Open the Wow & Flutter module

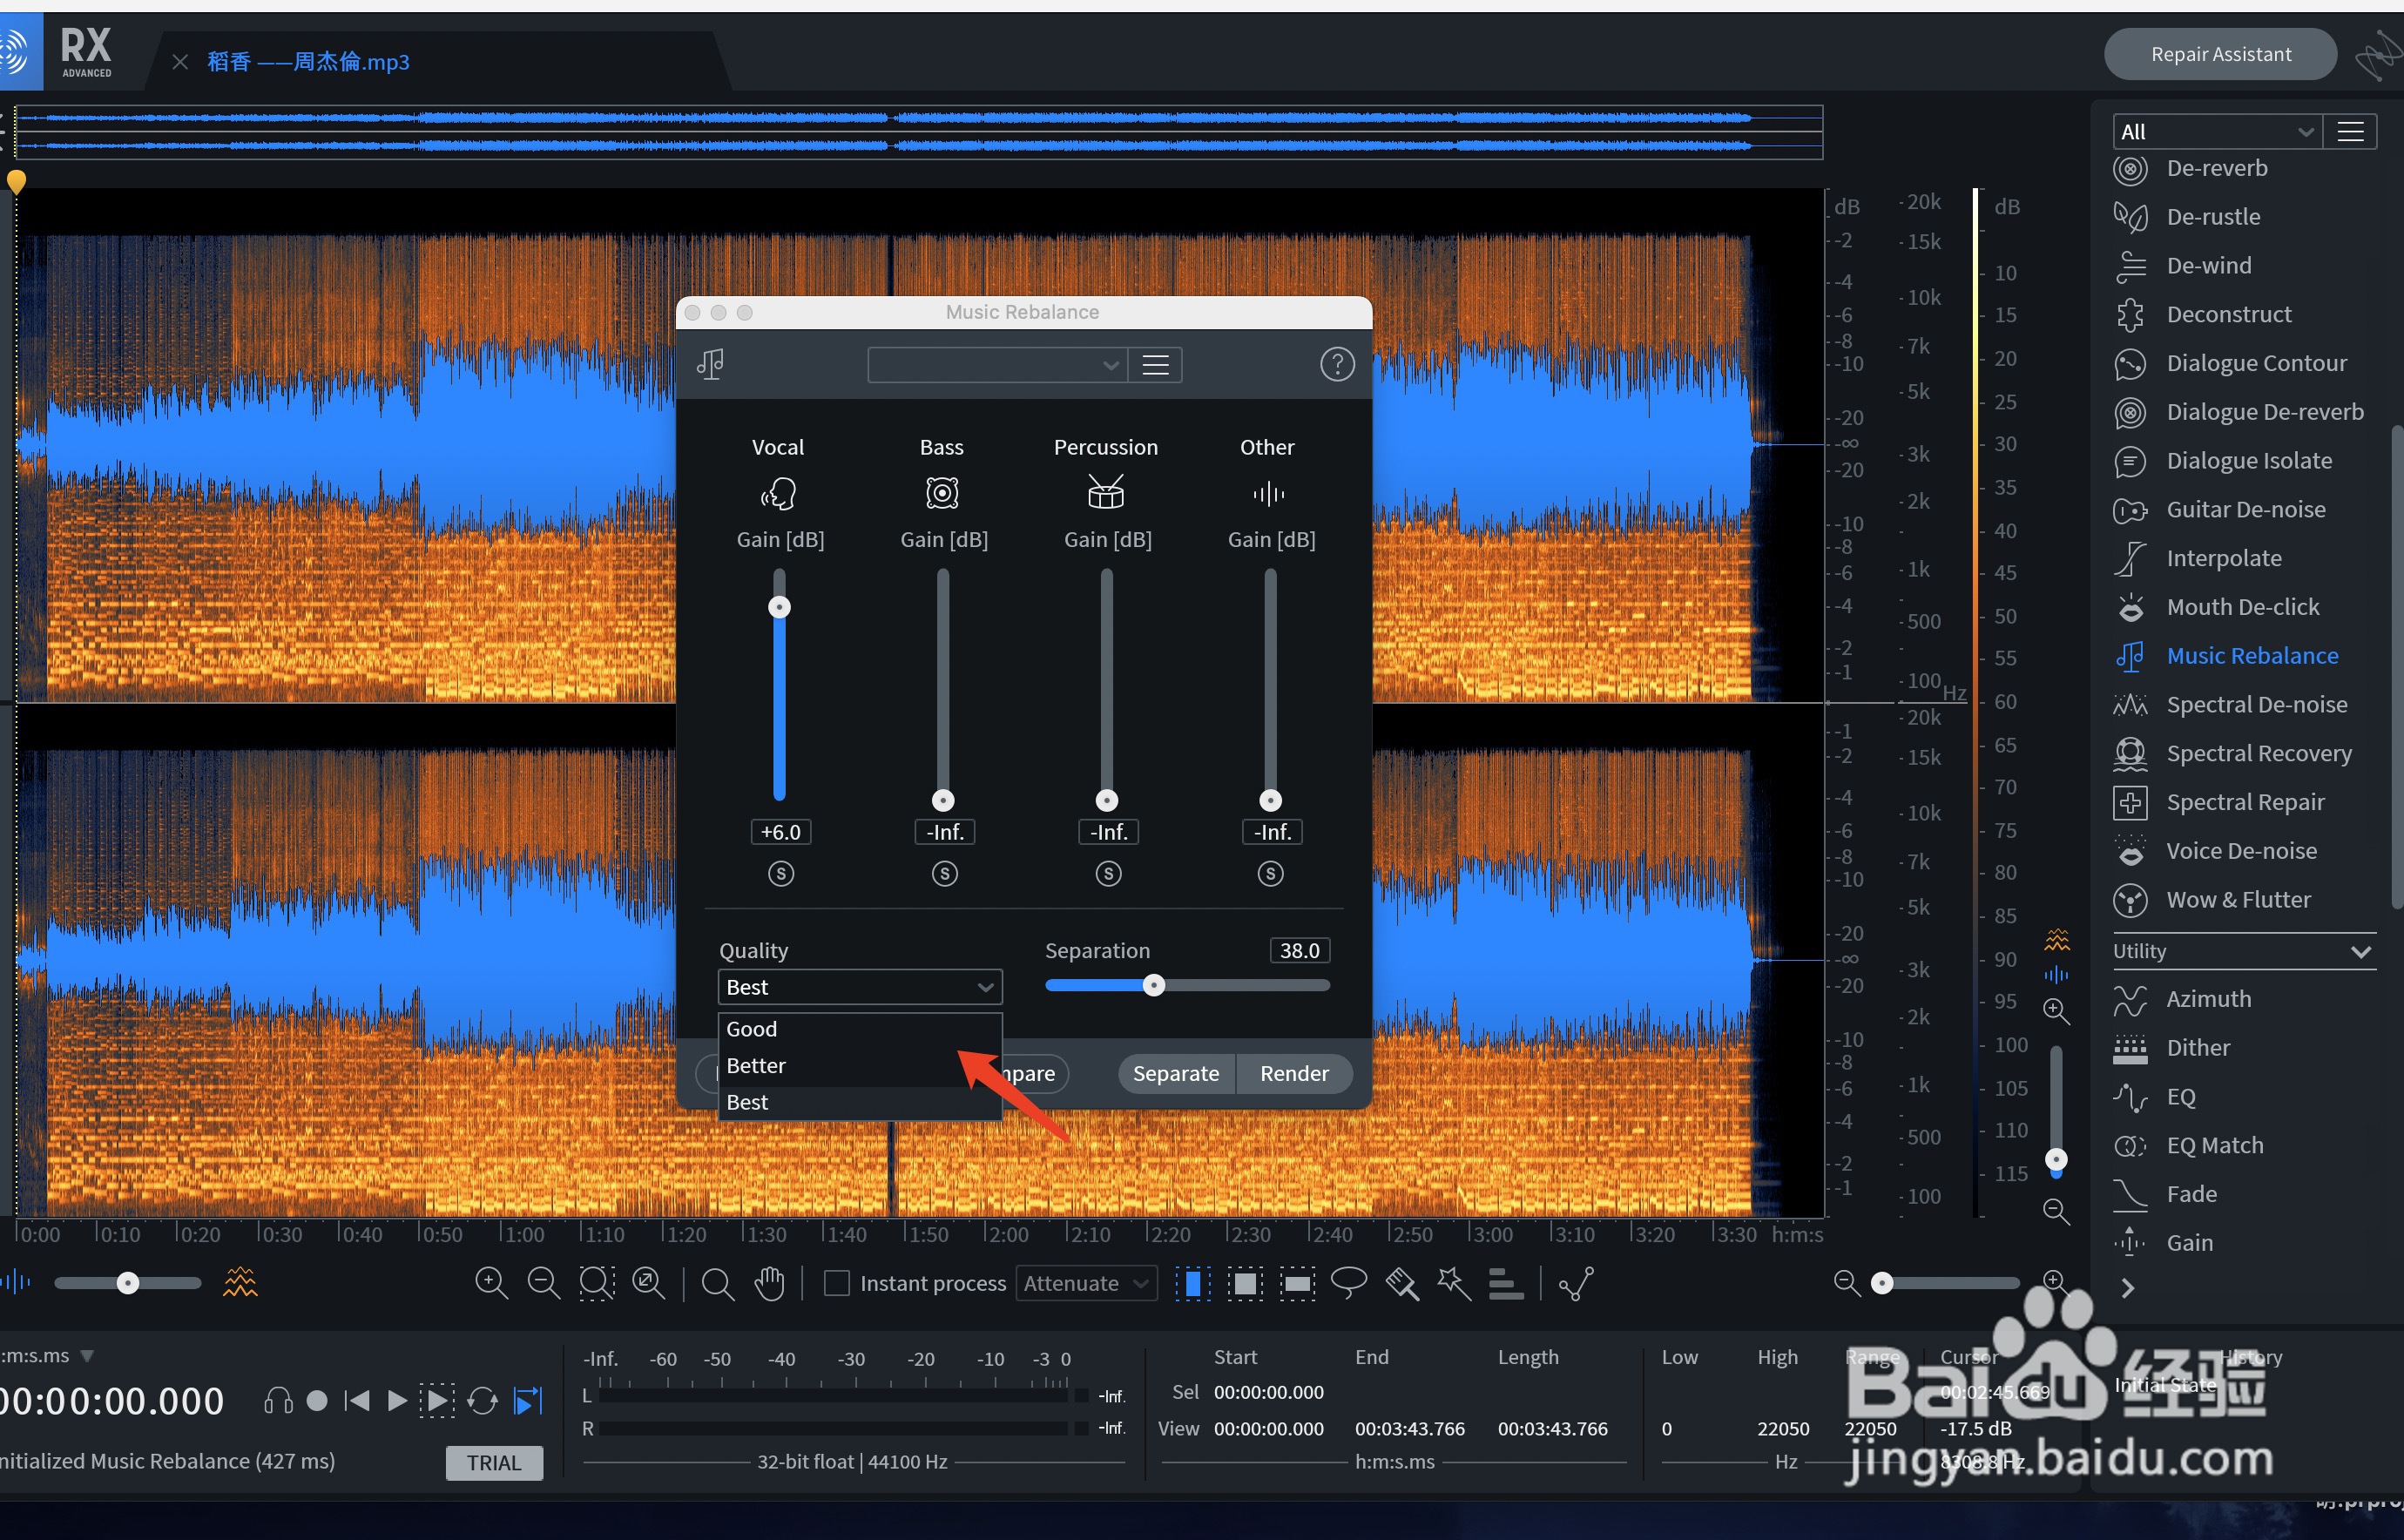point(2238,900)
